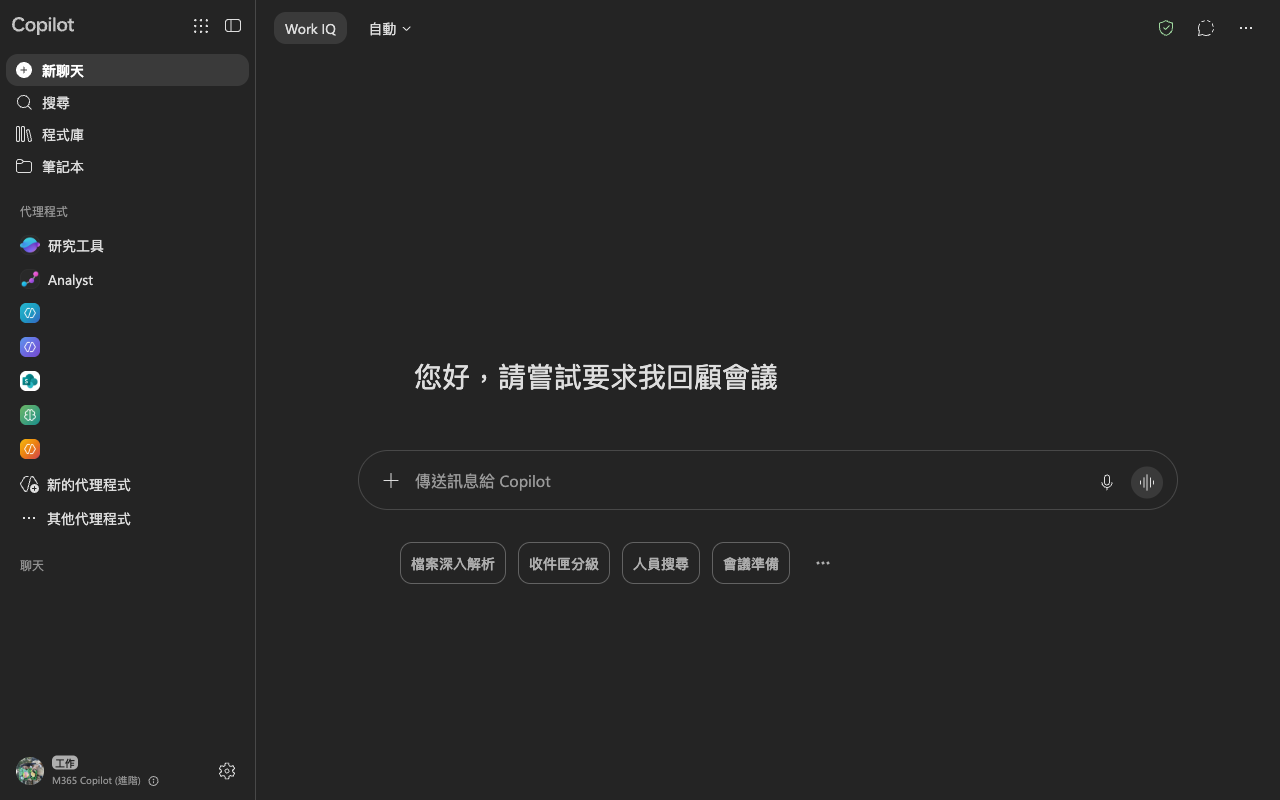
Task: Click the user profile avatar
Action: [x=30, y=771]
